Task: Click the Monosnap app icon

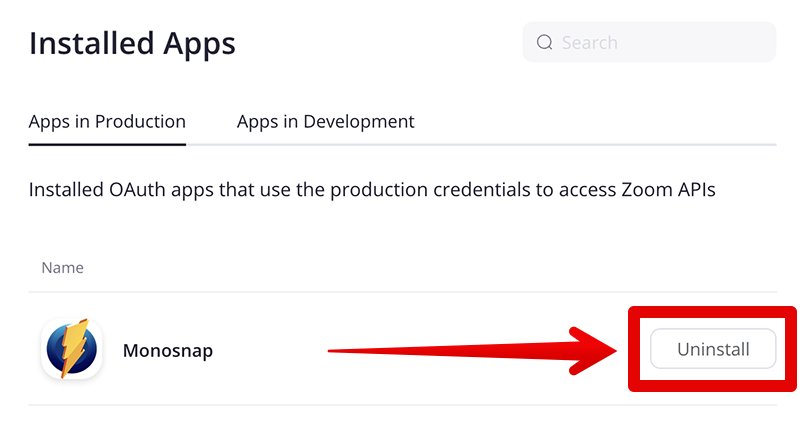Action: click(x=71, y=349)
